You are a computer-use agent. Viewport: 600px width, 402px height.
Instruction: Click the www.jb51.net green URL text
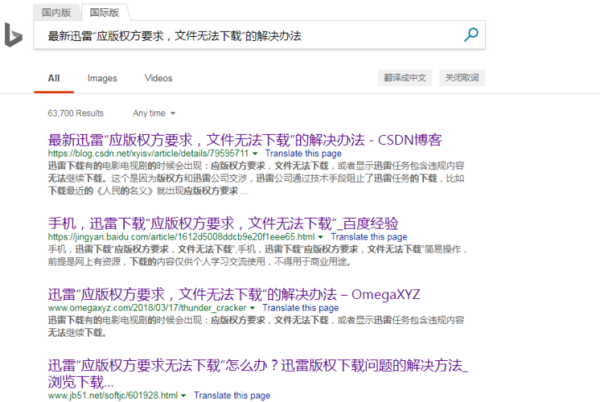click(x=113, y=395)
